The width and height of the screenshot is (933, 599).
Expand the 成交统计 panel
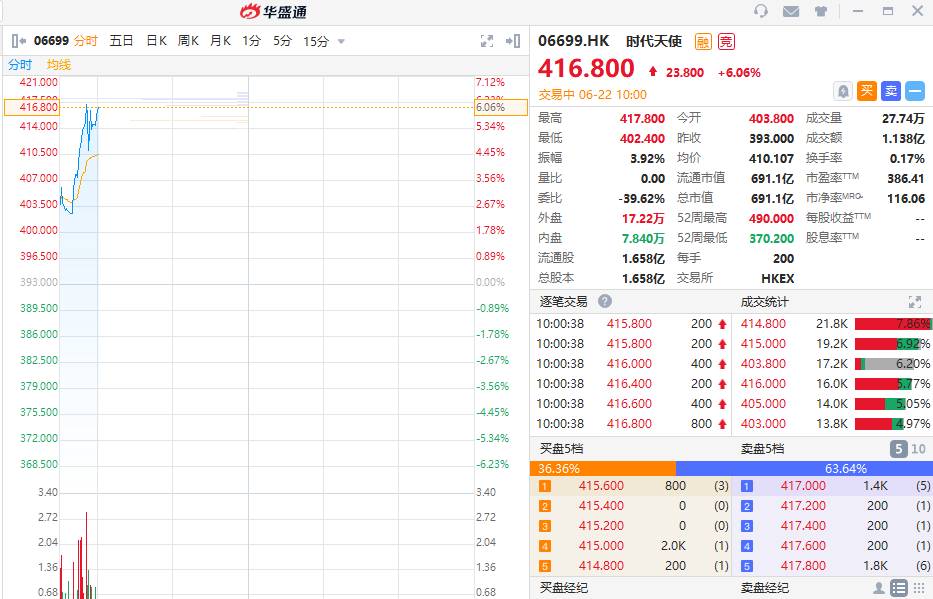coord(914,301)
